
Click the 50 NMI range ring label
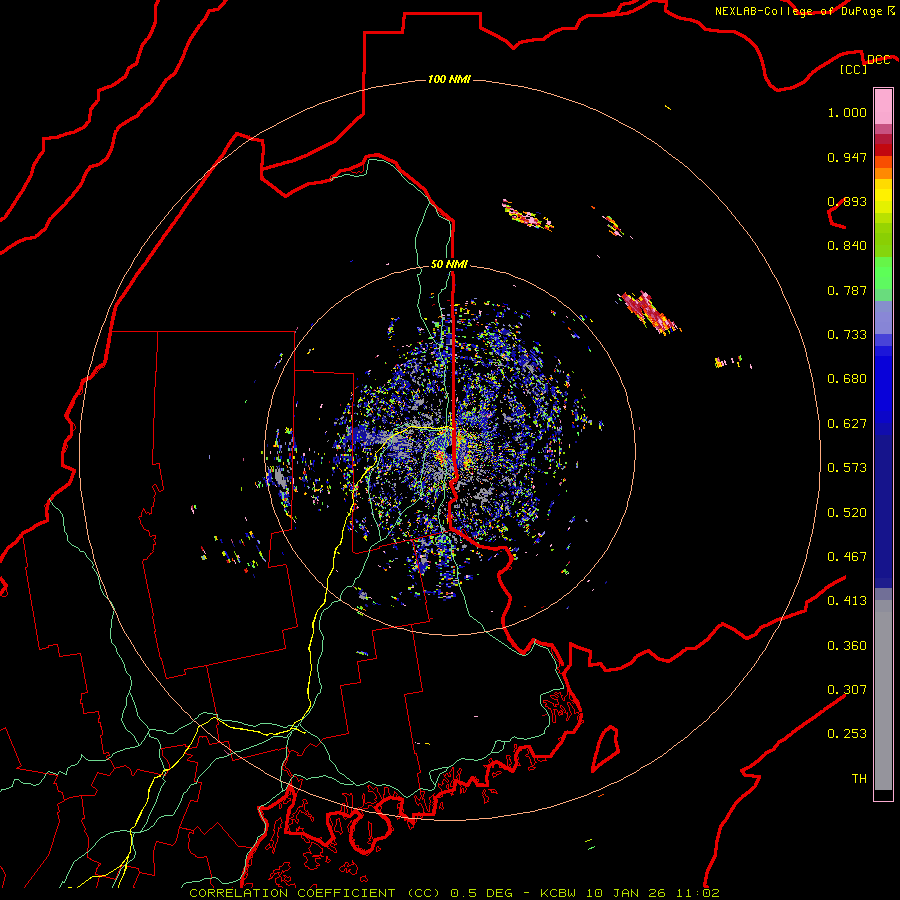[449, 264]
